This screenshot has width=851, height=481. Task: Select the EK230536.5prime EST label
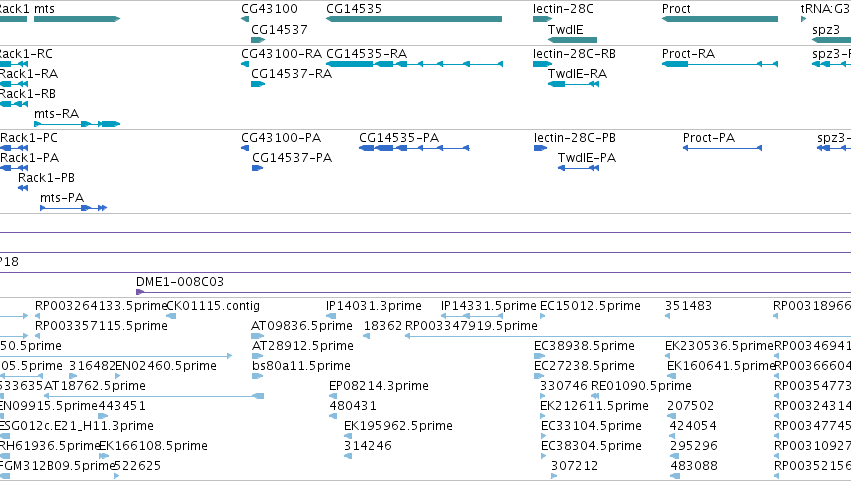[x=719, y=346]
